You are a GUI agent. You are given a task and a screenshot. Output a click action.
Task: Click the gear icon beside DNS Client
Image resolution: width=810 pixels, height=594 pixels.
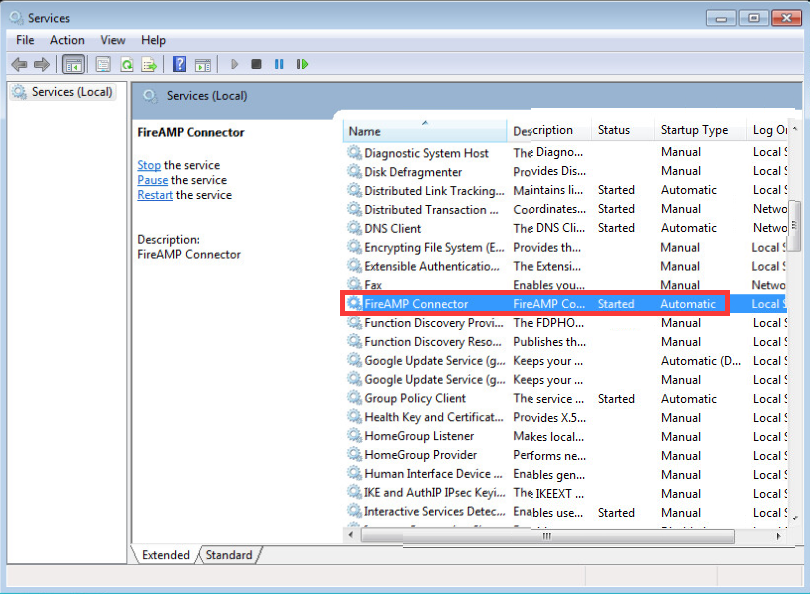[354, 228]
